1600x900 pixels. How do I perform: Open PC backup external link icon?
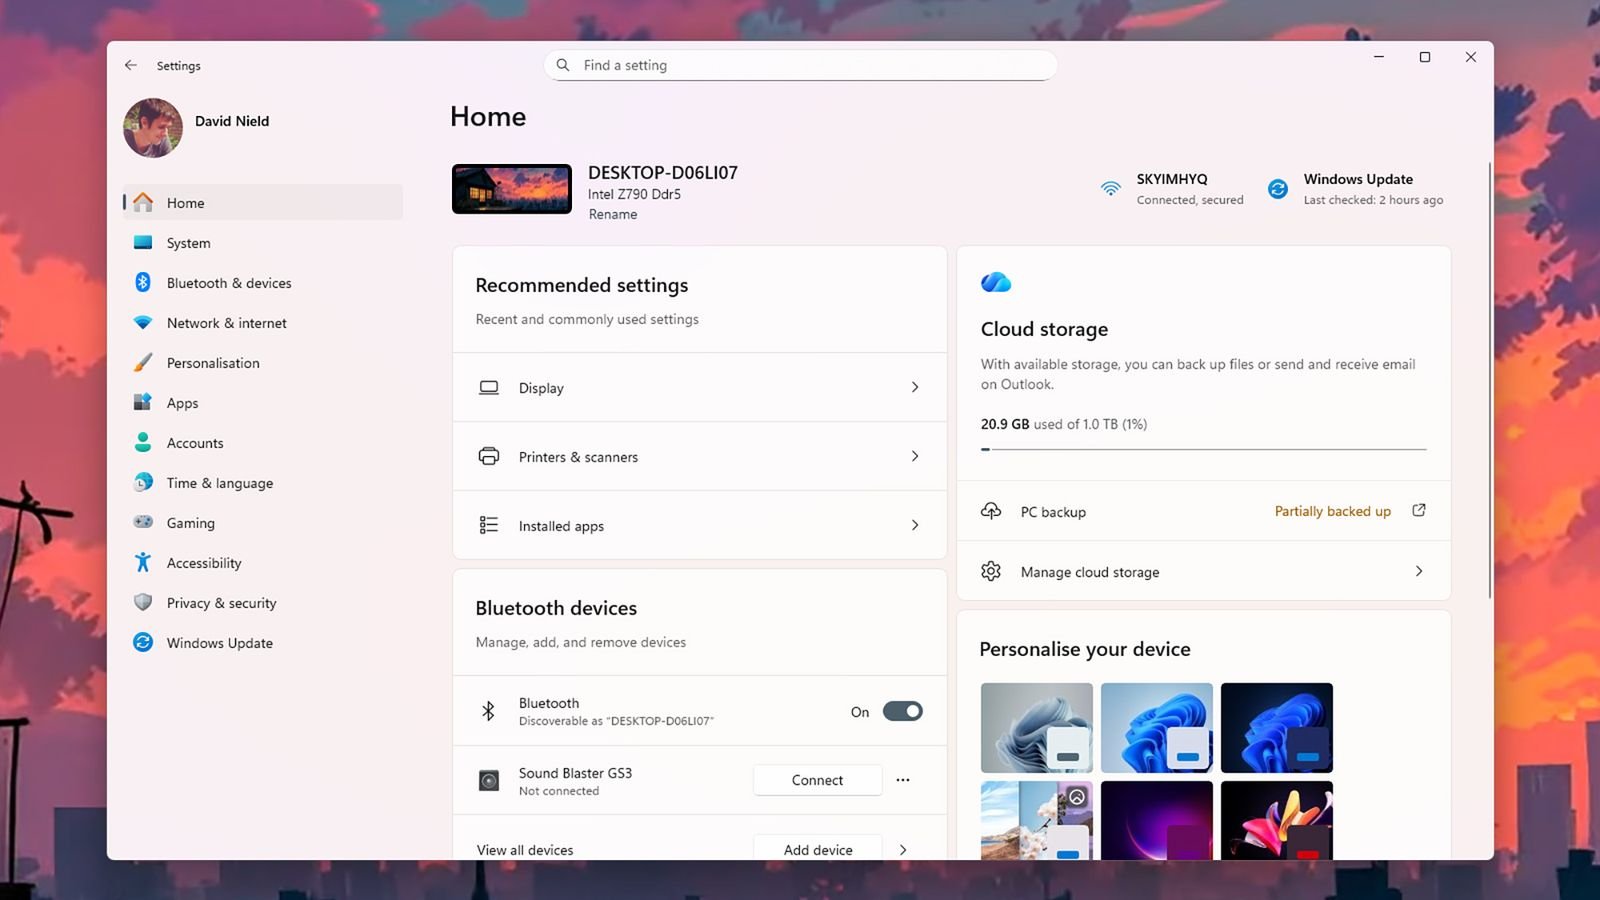pos(1418,510)
